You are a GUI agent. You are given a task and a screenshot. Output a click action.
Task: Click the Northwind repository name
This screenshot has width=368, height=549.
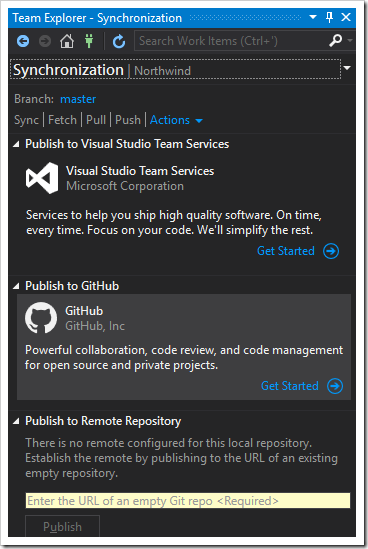pyautogui.click(x=162, y=71)
